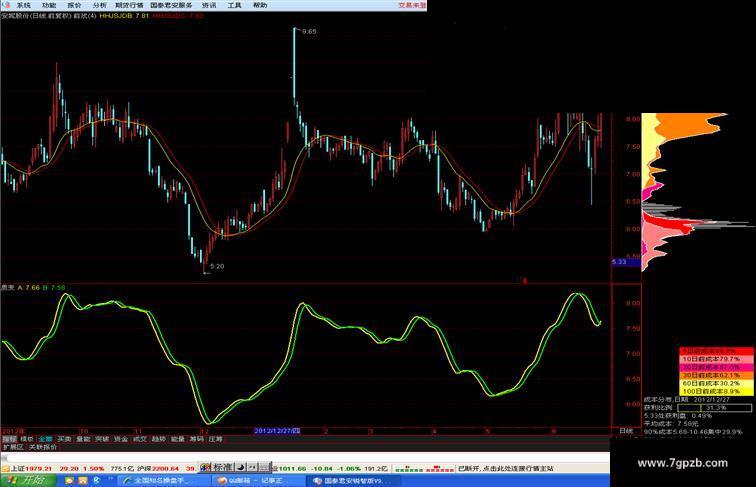Switch to QQ邮箱 taskbar window
756x487 pixels.
coord(259,481)
